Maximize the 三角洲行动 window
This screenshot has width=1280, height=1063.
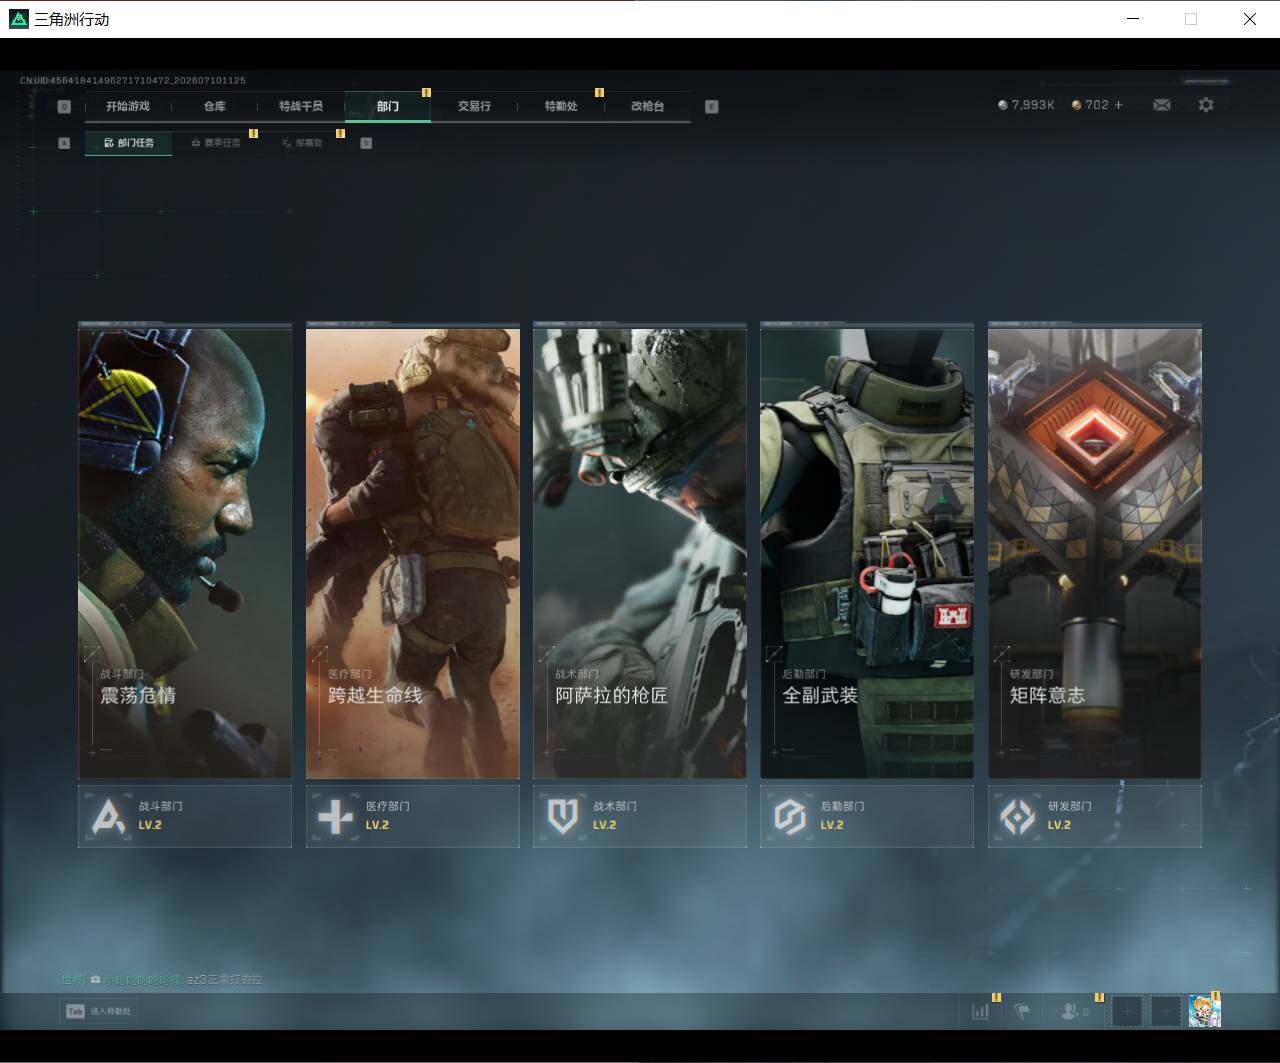coord(1190,18)
